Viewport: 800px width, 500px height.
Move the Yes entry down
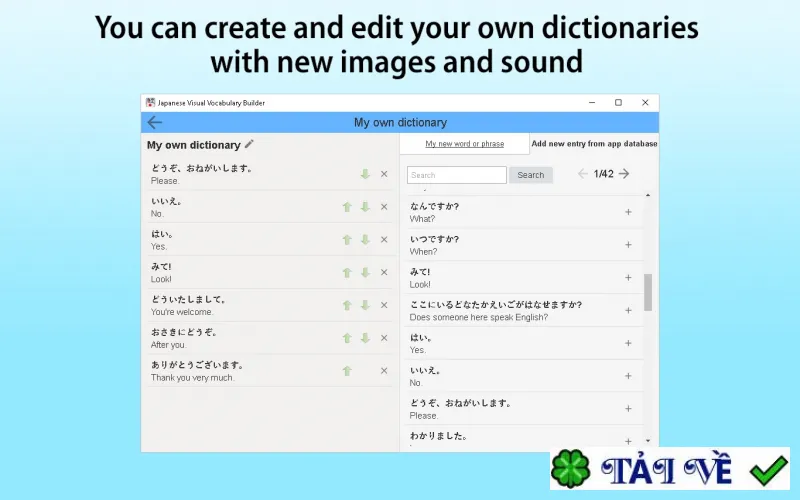(365, 239)
